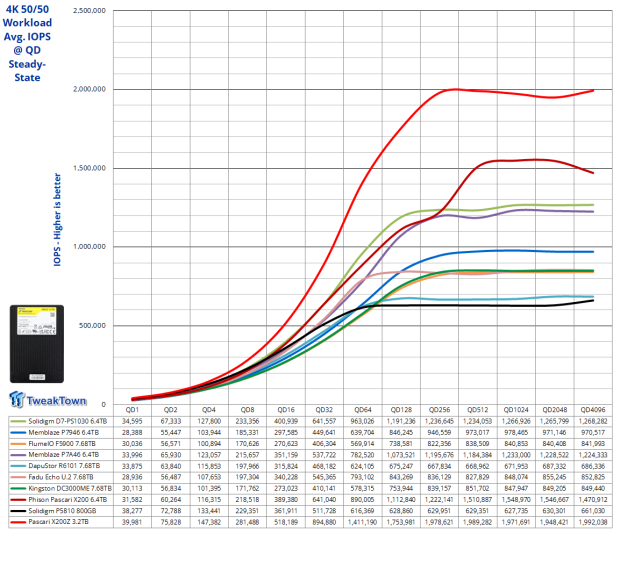Viewport: 620px width, 568px height.
Task: Select the 'QD16' column header
Action: pyautogui.click(x=286, y=410)
